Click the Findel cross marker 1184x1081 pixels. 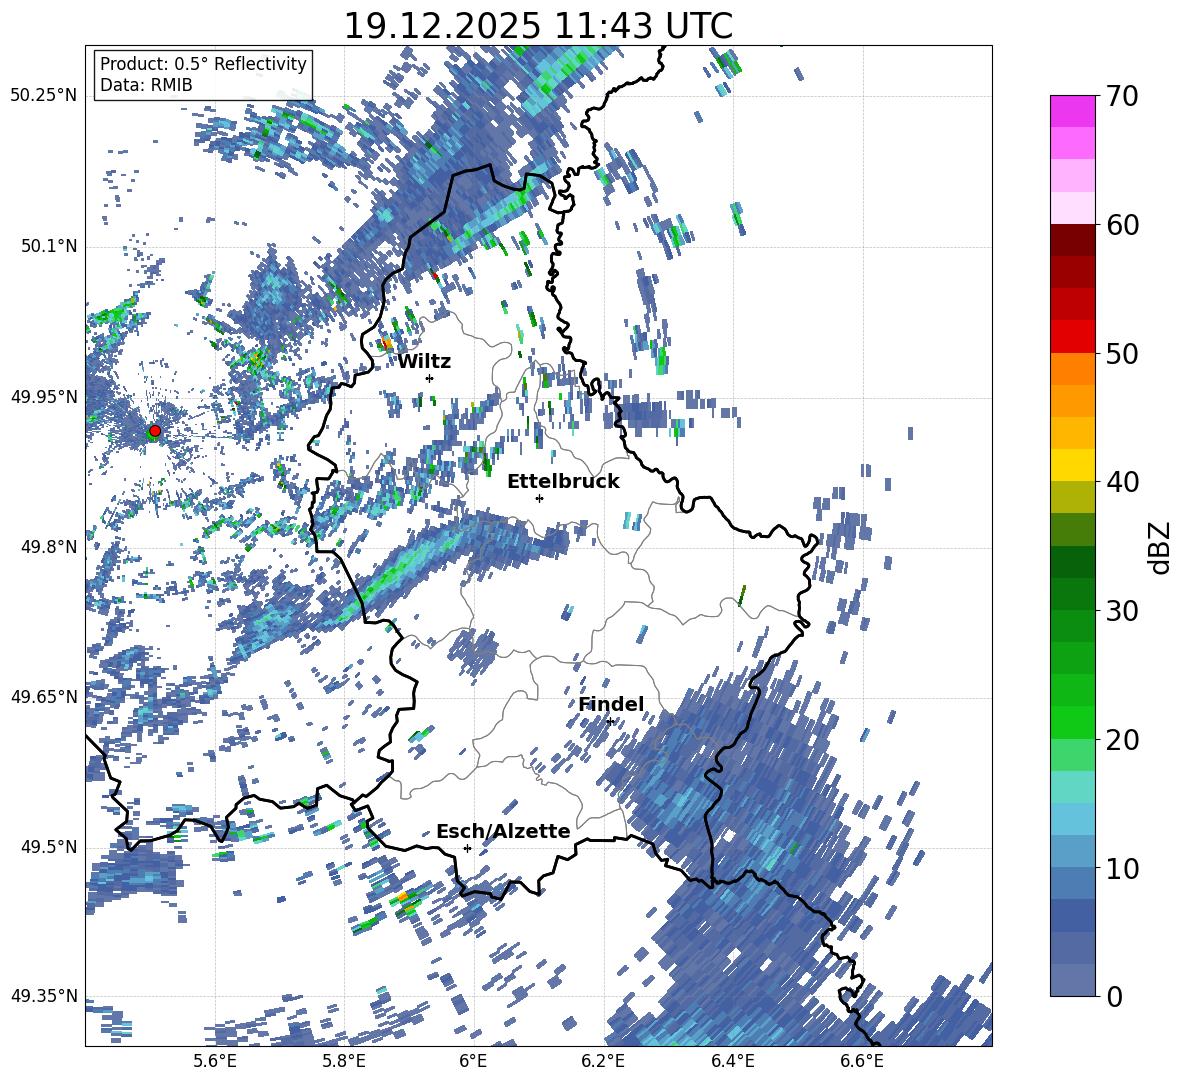pos(611,722)
